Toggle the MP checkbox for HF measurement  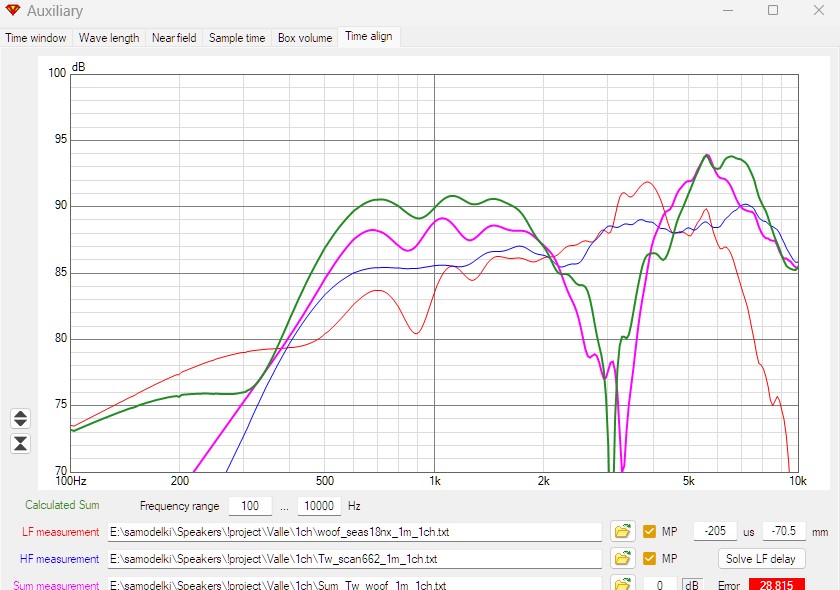point(650,558)
